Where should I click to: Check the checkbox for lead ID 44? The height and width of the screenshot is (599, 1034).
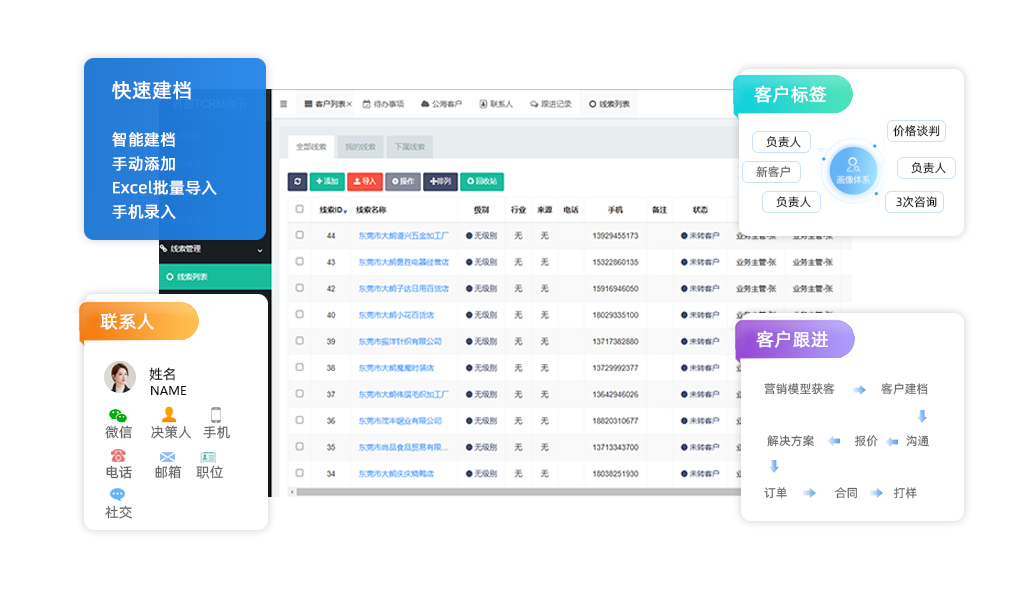point(299,235)
